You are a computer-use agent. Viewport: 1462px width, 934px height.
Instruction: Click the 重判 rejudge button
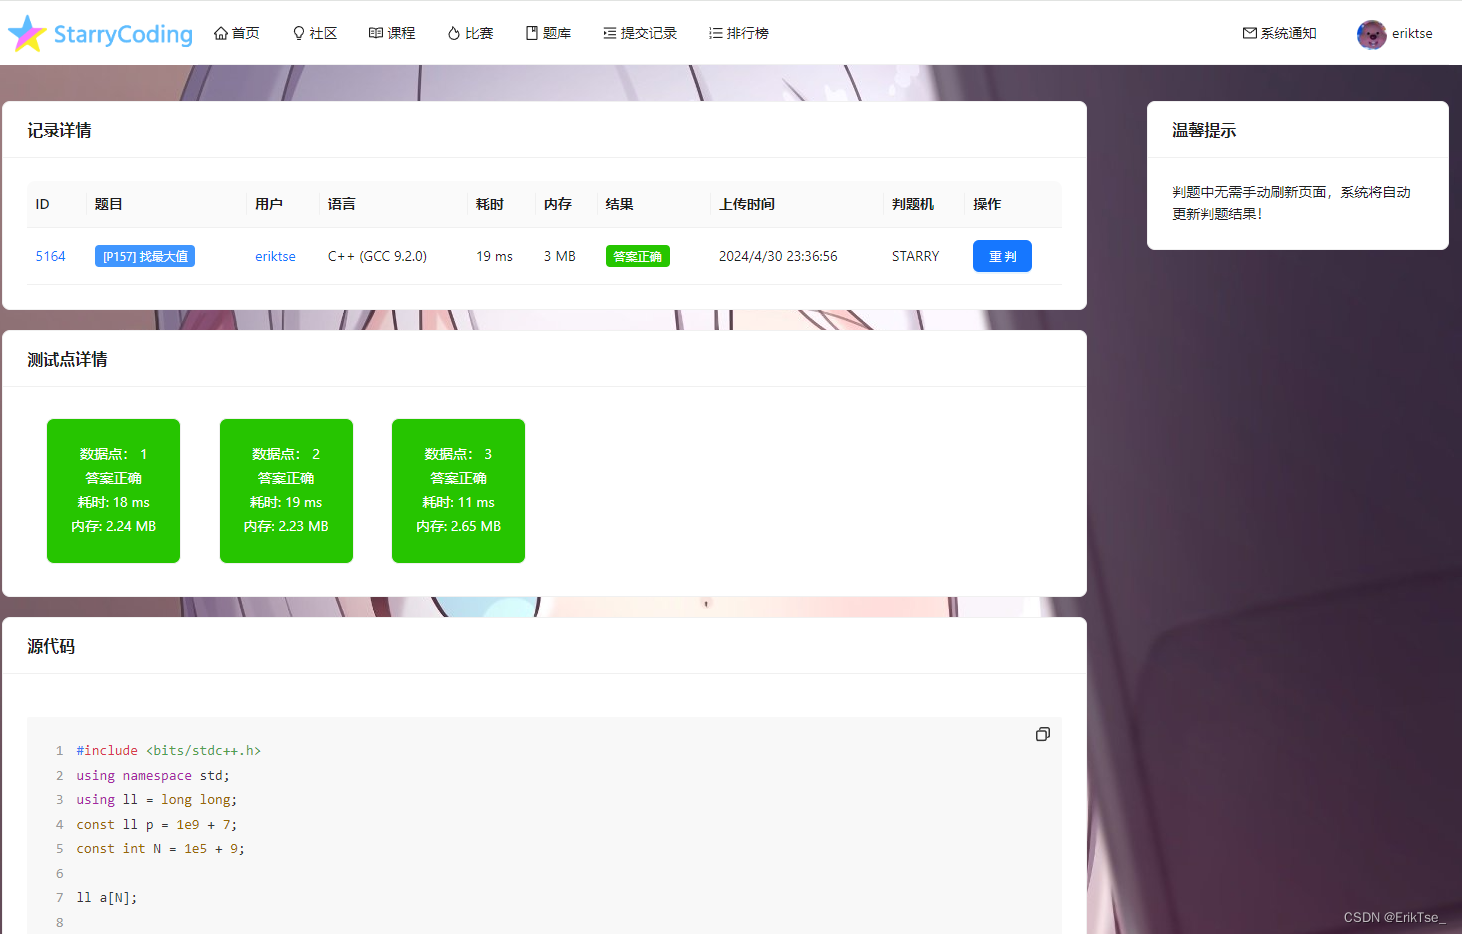click(1002, 256)
